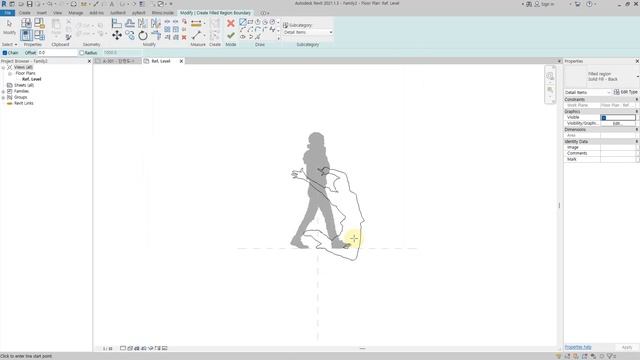Select Ref. Level in Project Browser
The height and width of the screenshot is (360, 640).
(31, 79)
